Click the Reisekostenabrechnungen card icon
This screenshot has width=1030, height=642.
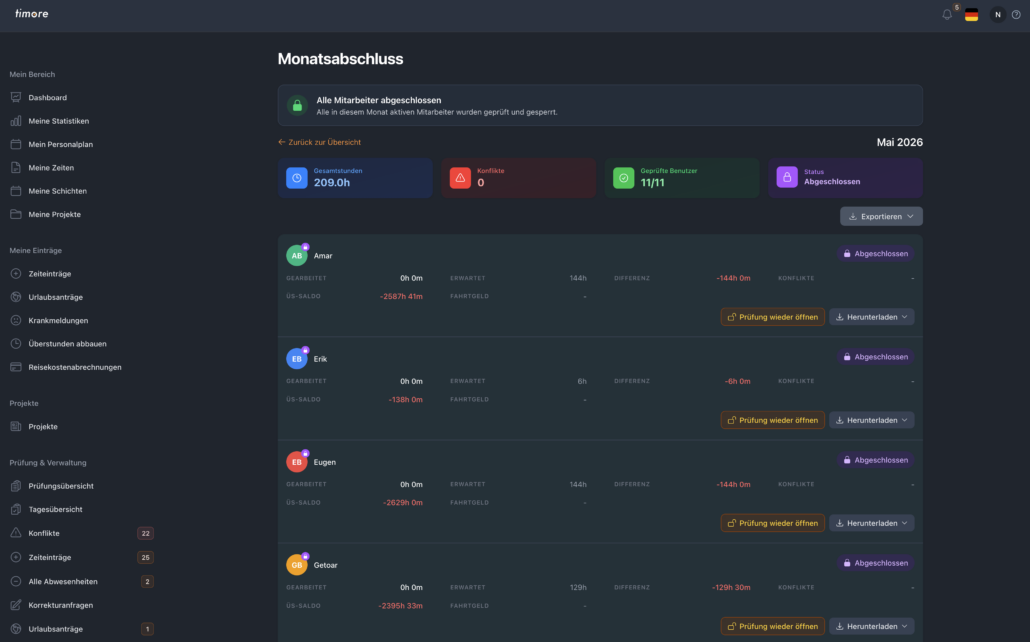16,367
